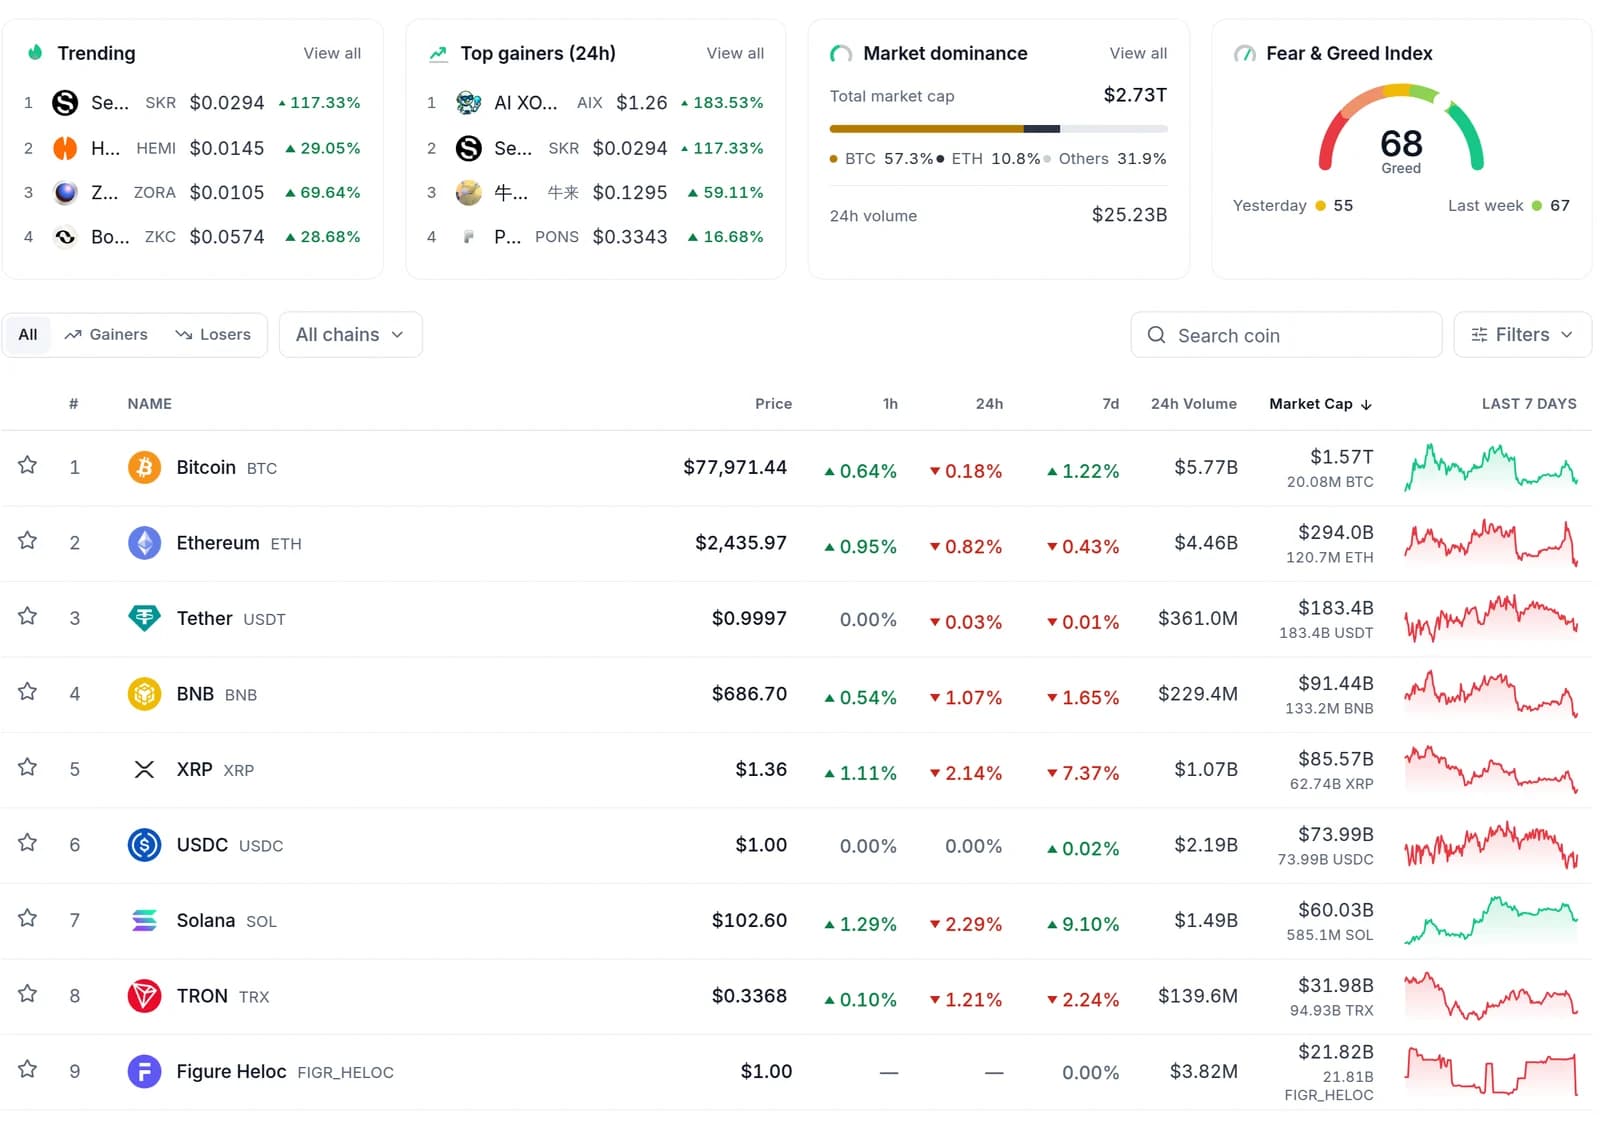Screen dimensions: 1600x1121
Task: Click the # rank column header
Action: (74, 404)
